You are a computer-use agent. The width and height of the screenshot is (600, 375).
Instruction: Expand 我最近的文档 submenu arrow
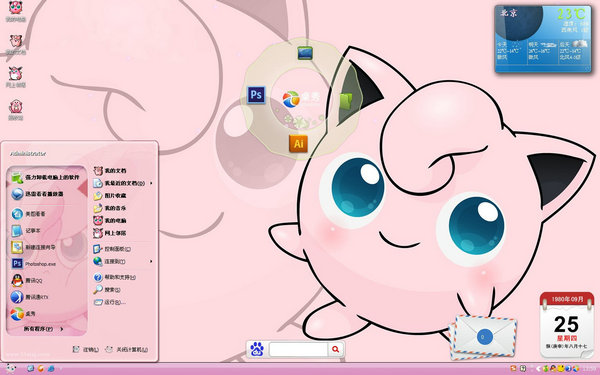[x=151, y=183]
